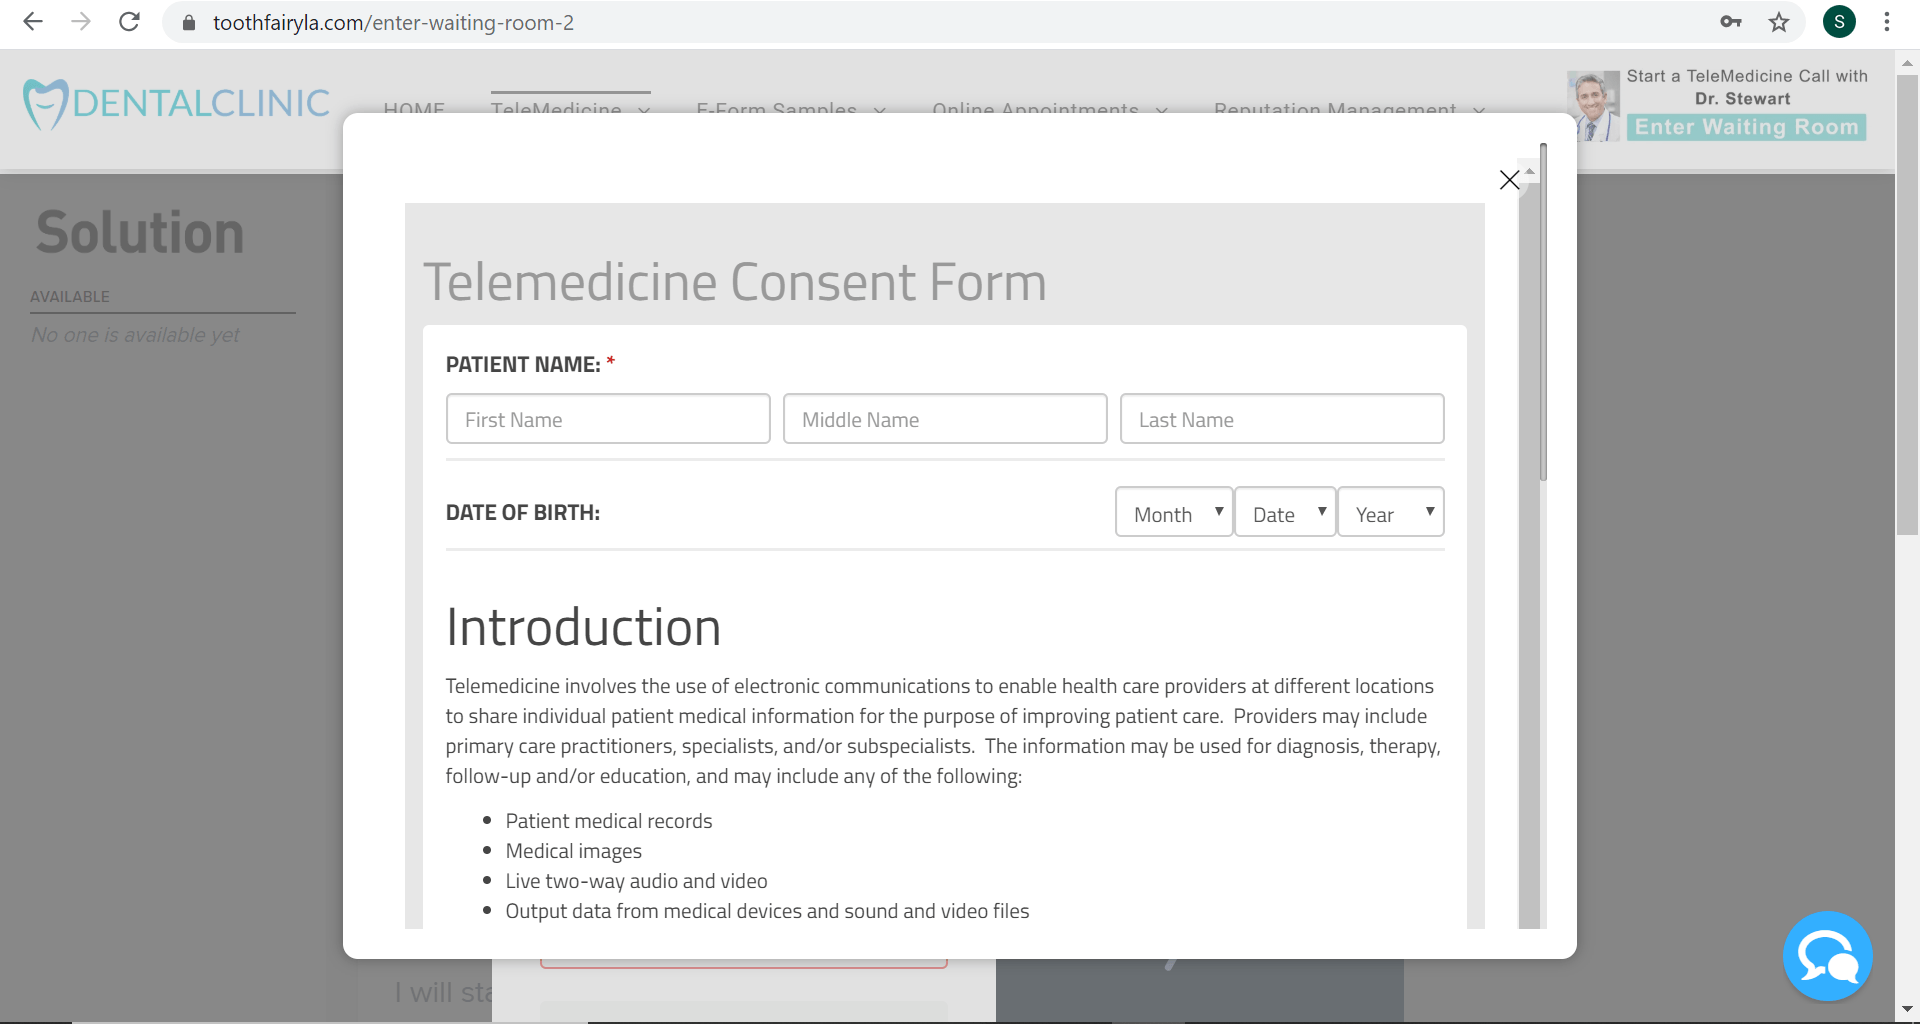Focus the Last Name field
The image size is (1920, 1024).
pos(1282,419)
